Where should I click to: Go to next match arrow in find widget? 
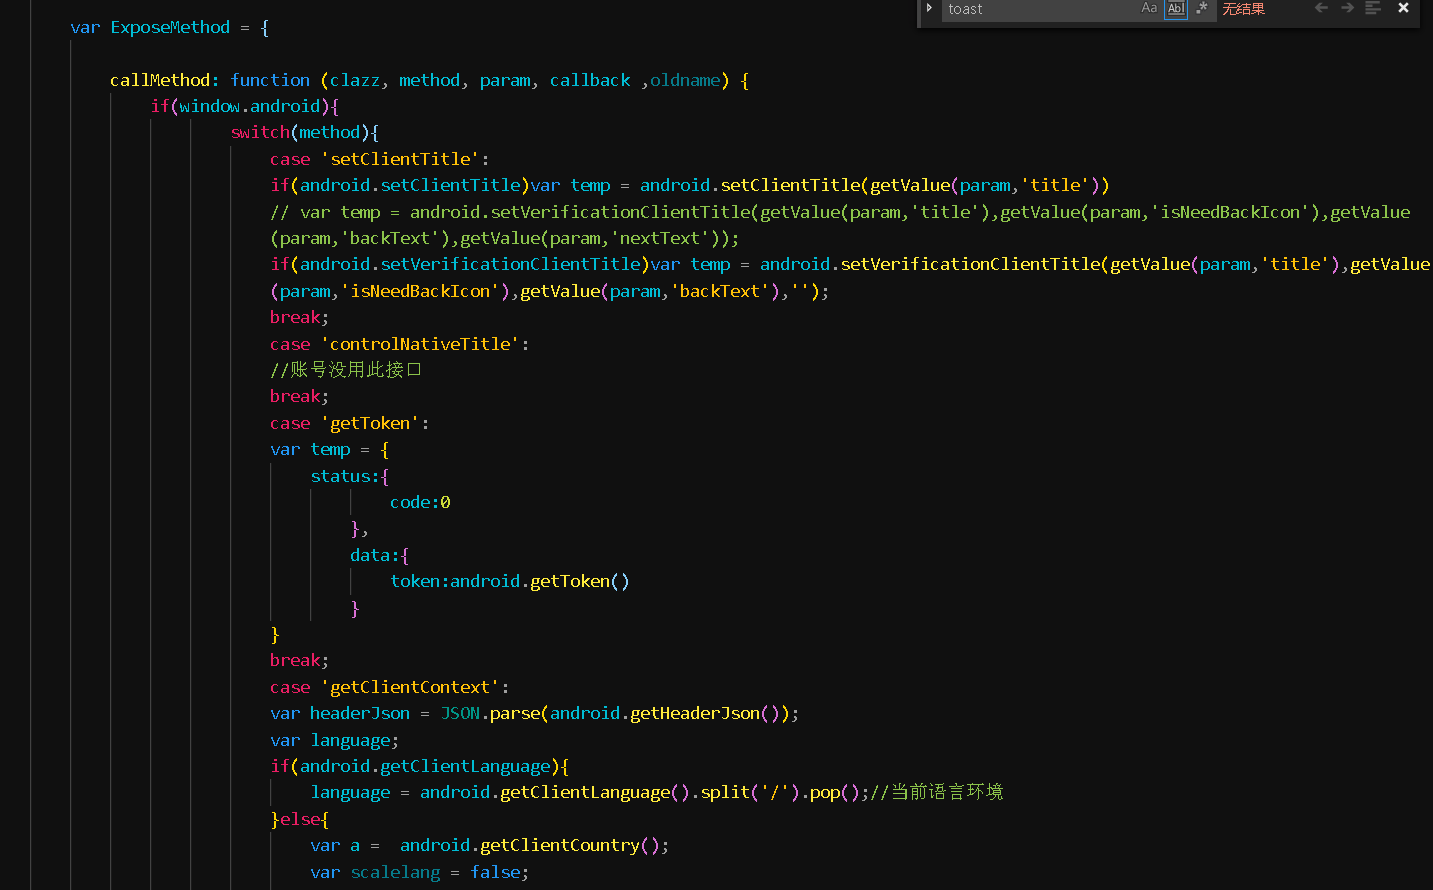click(x=1347, y=8)
